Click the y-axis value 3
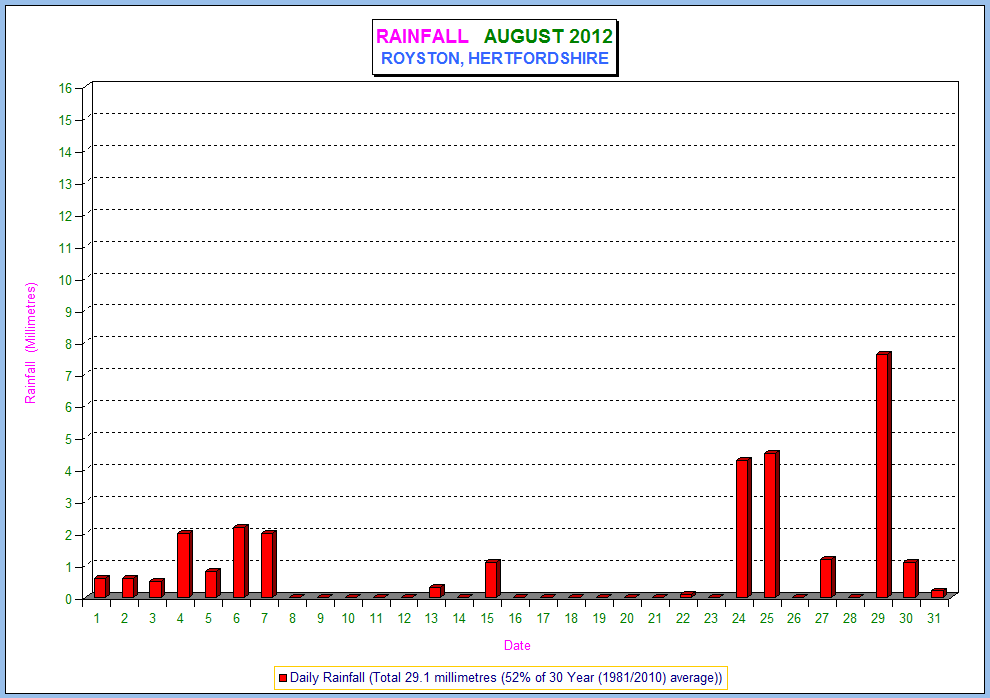 (x=69, y=503)
